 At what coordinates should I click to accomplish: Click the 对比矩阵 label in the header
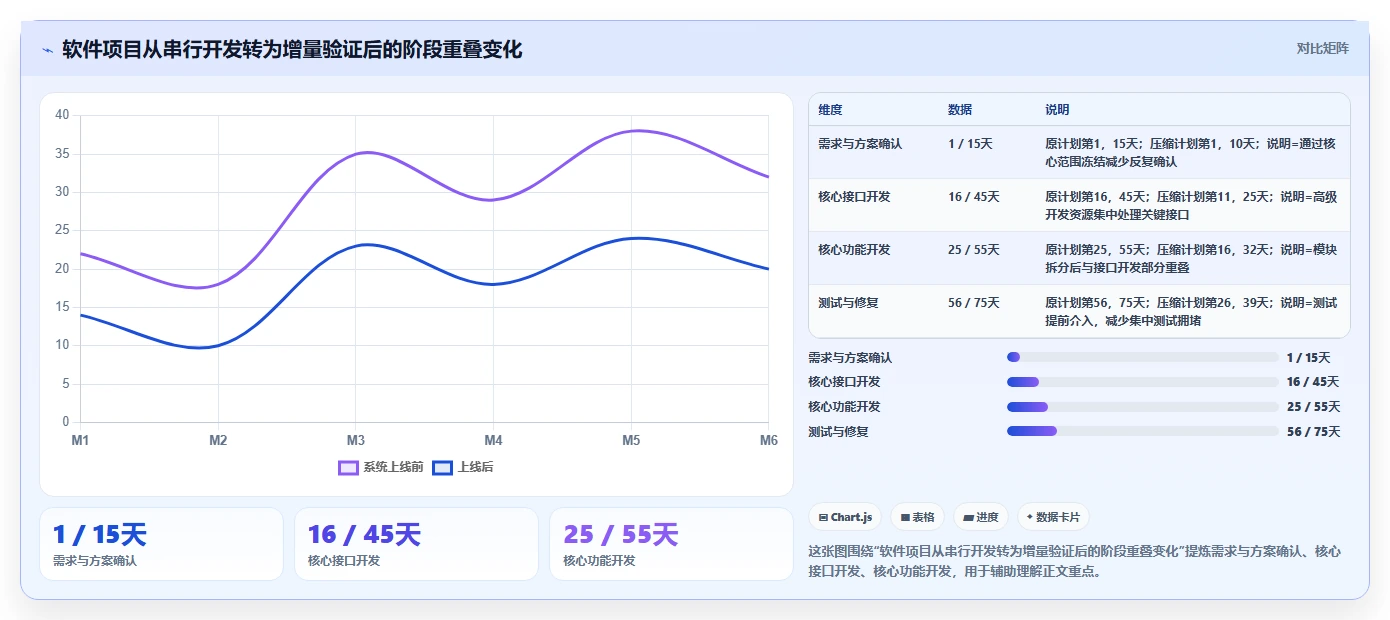click(1322, 48)
